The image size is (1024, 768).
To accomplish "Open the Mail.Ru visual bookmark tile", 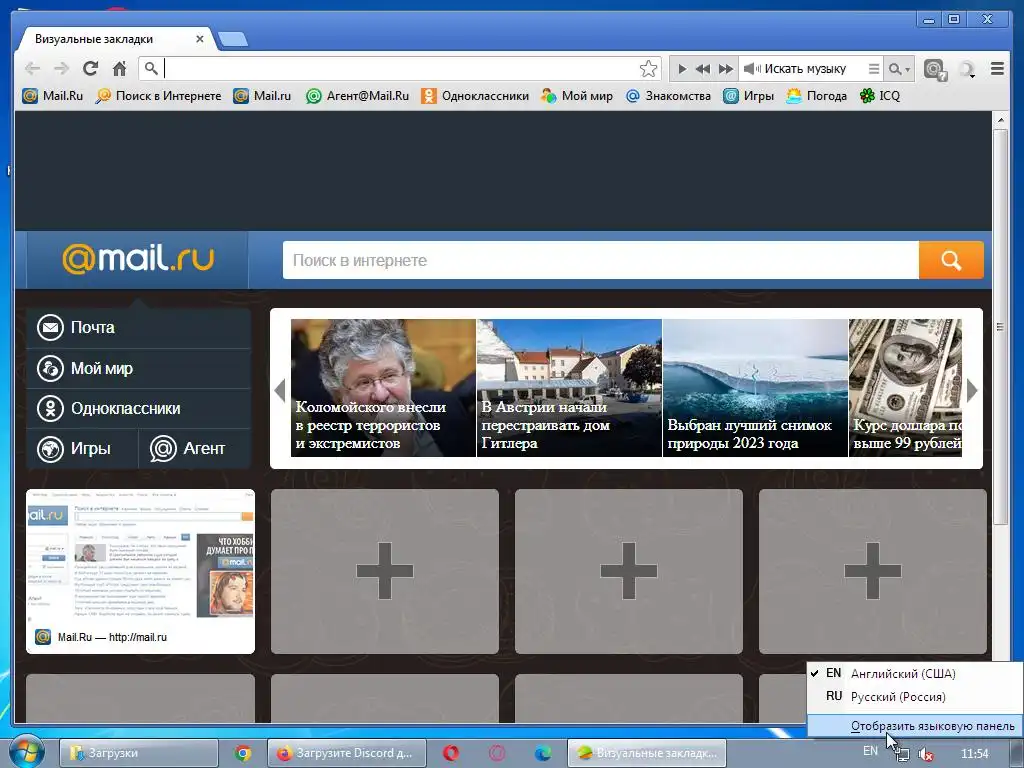I will 140,571.
